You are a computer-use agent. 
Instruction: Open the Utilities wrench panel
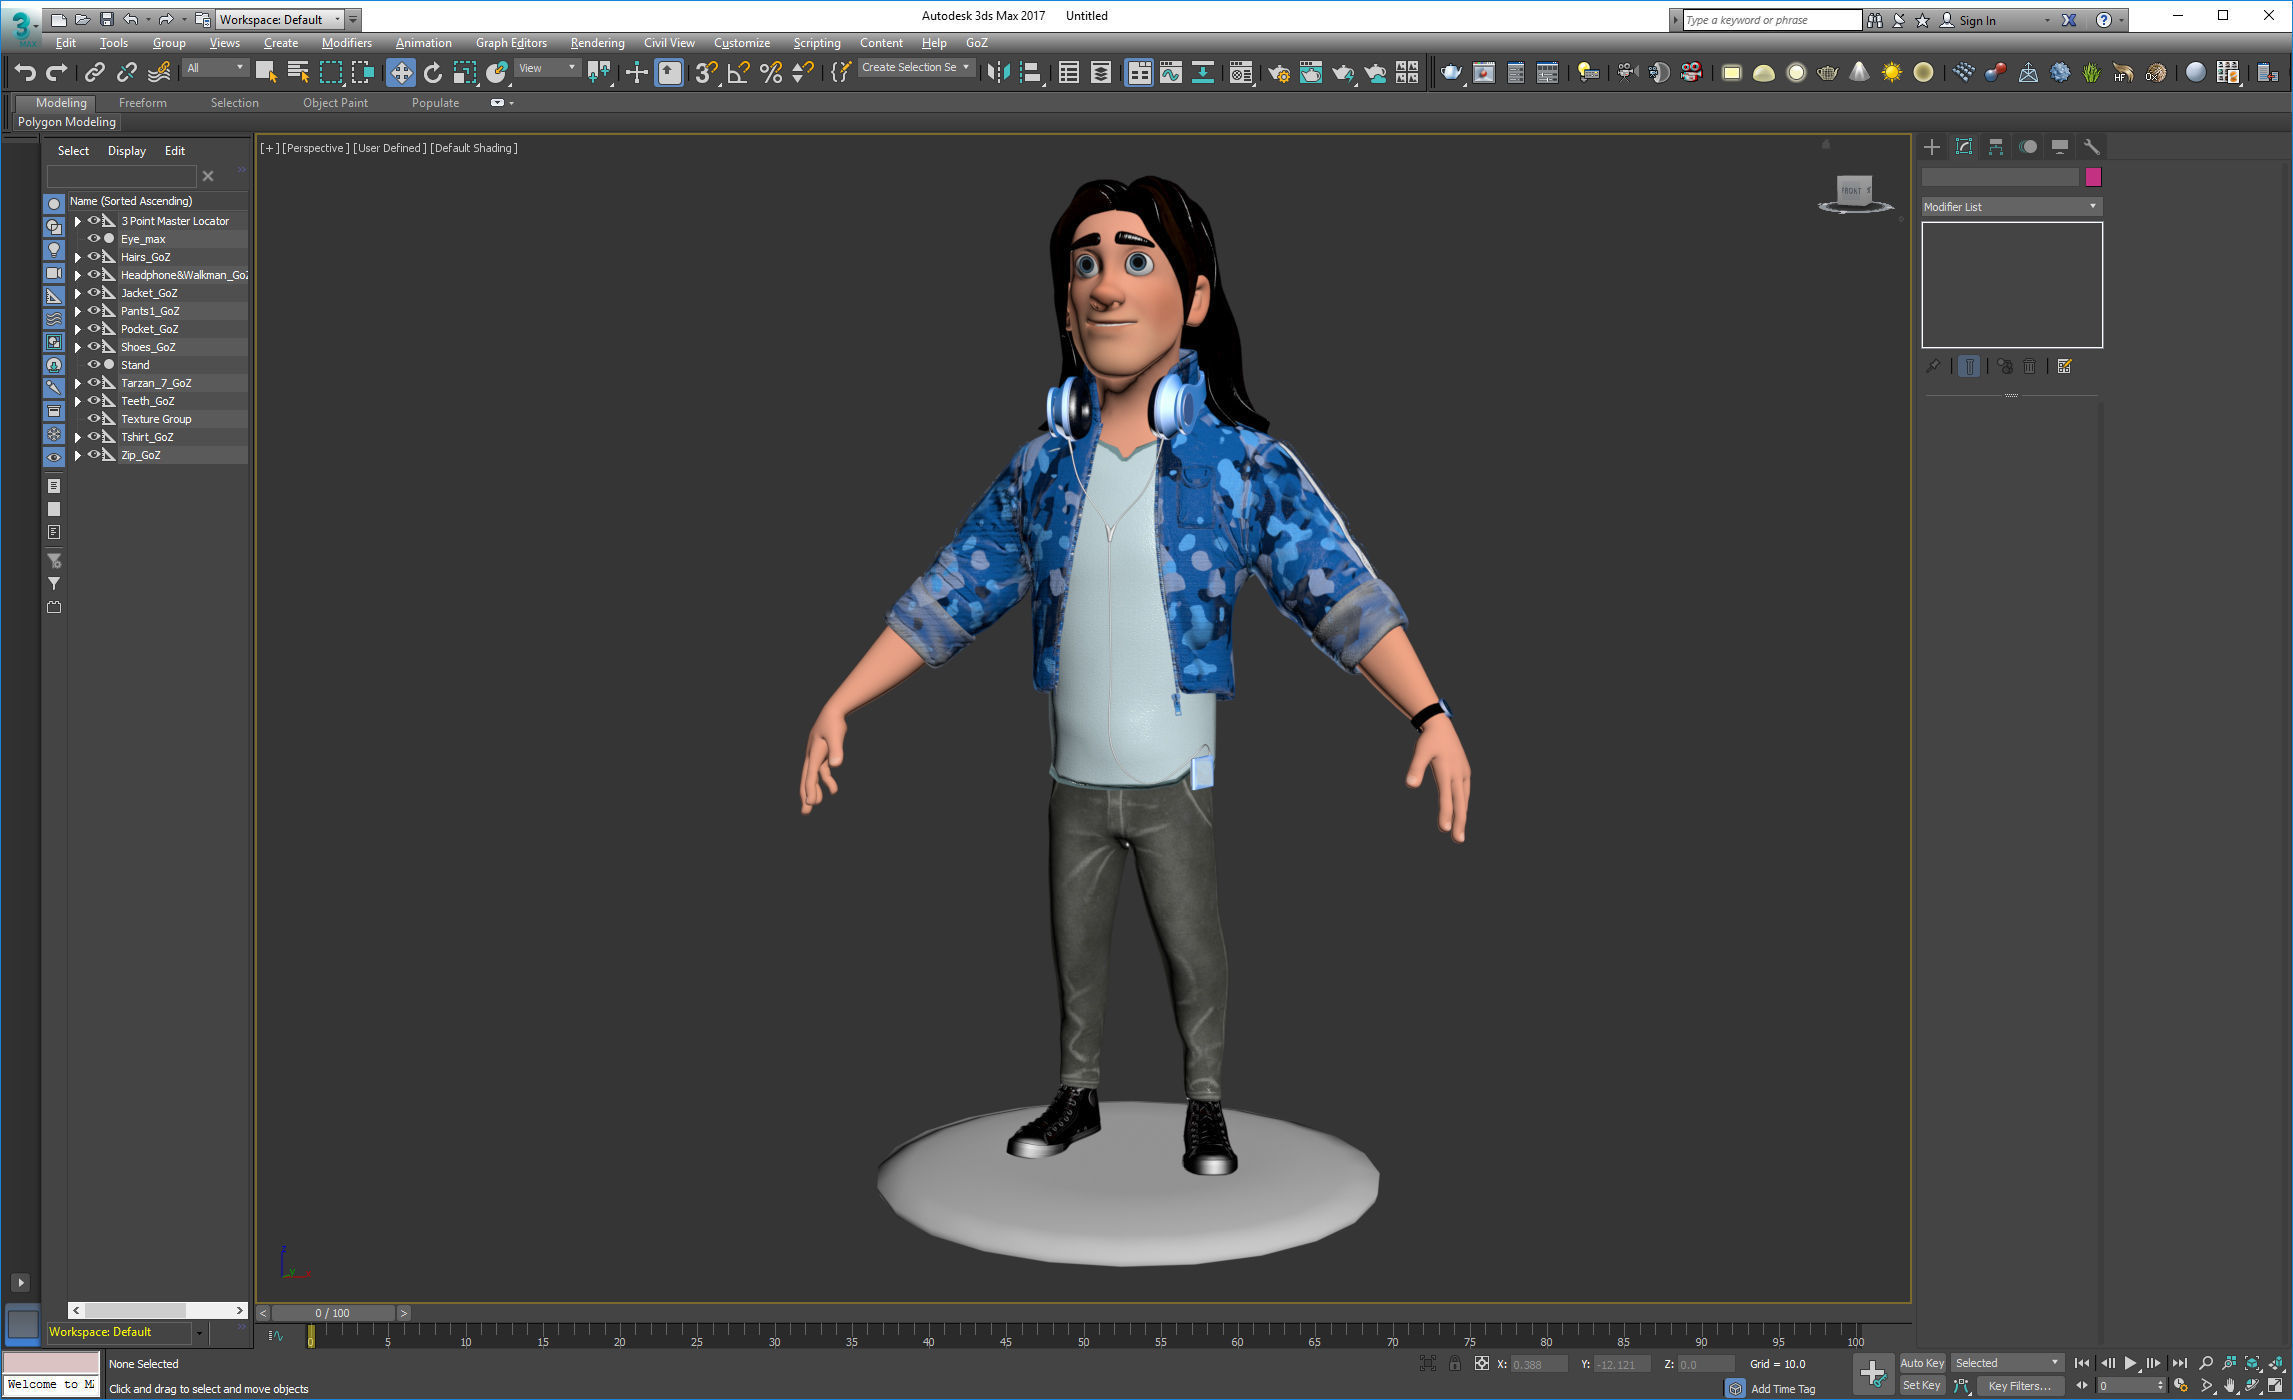2091,147
